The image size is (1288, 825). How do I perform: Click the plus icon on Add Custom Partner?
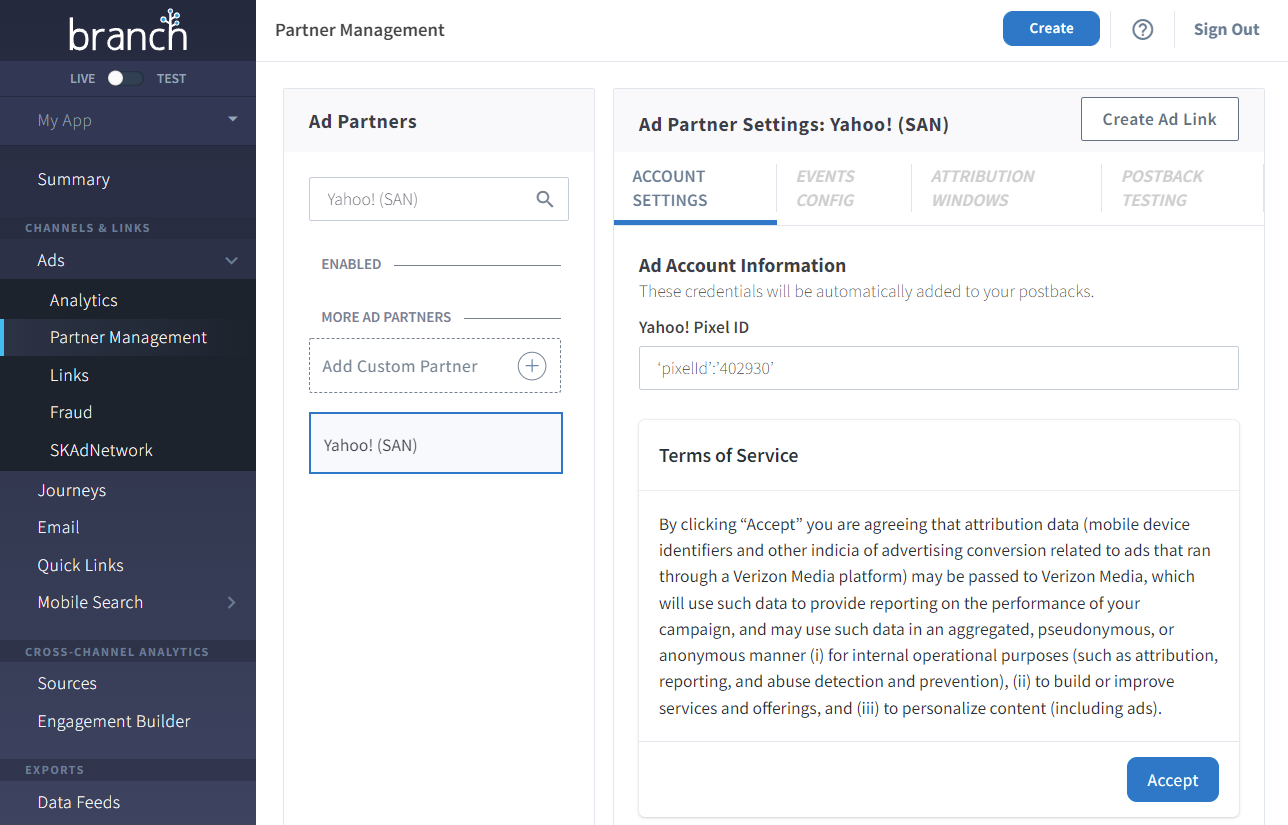(532, 366)
